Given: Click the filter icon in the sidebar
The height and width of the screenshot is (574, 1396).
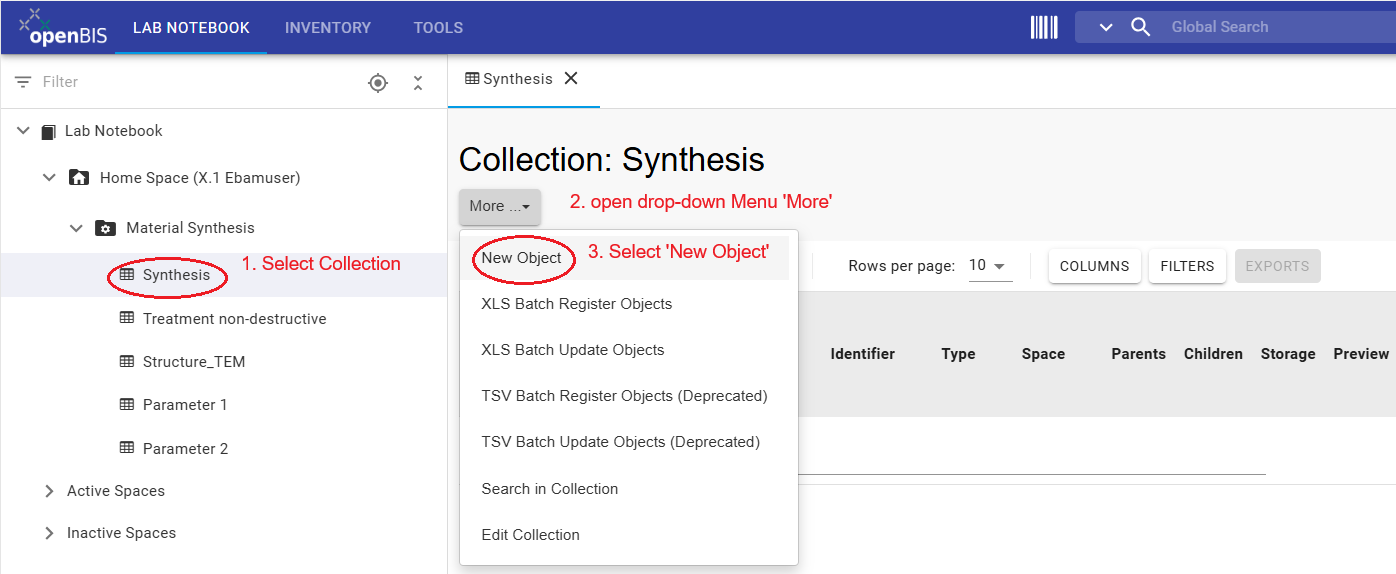Looking at the screenshot, I should [23, 82].
